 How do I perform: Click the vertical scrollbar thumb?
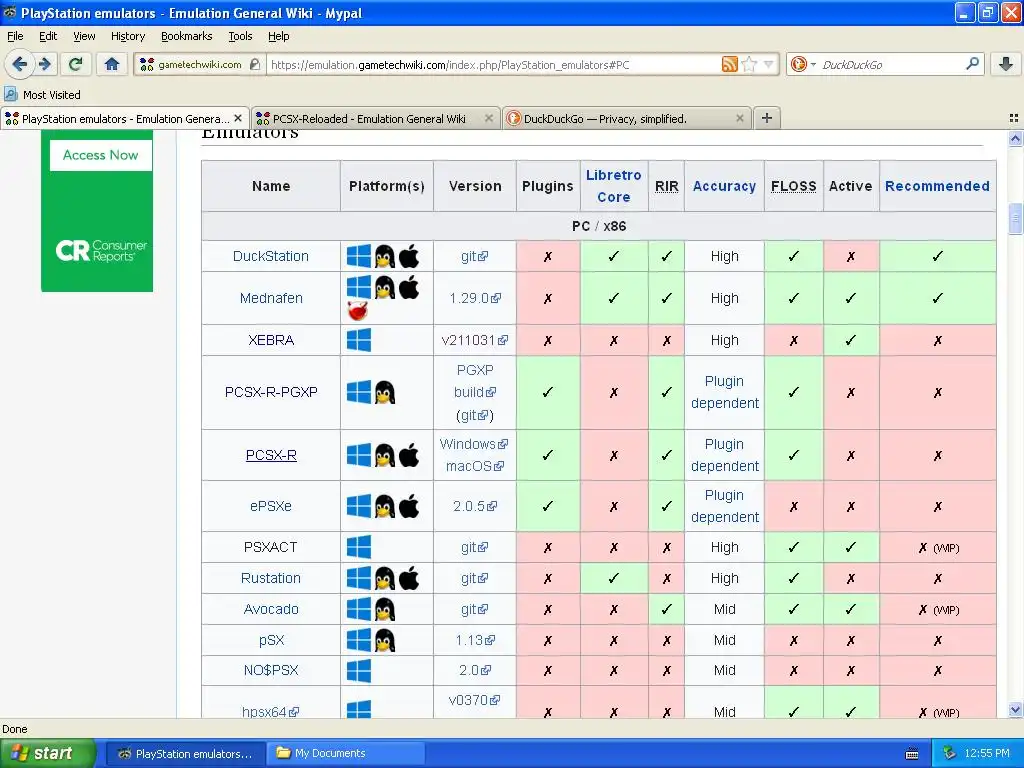(1015, 219)
